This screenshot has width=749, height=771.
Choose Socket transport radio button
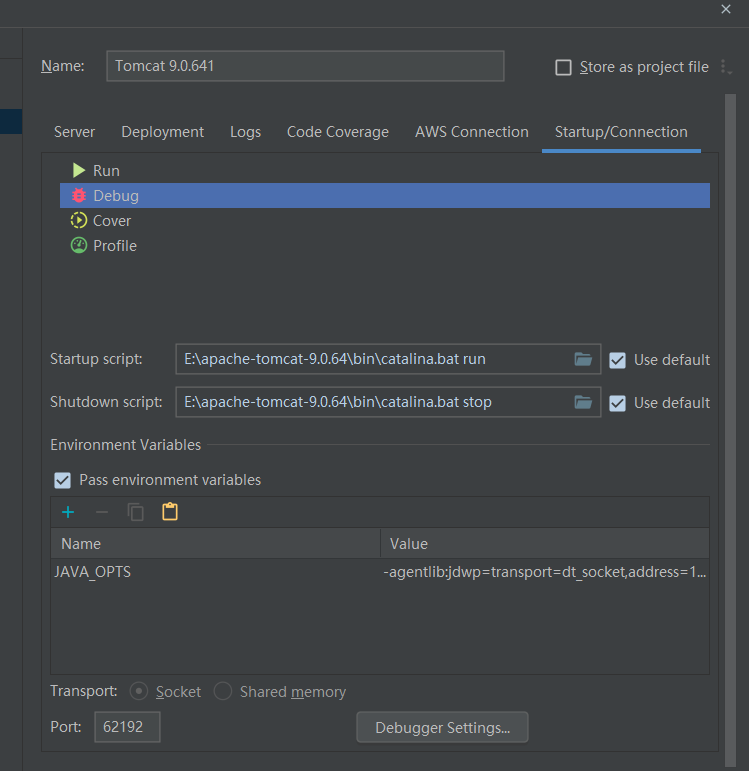(139, 691)
